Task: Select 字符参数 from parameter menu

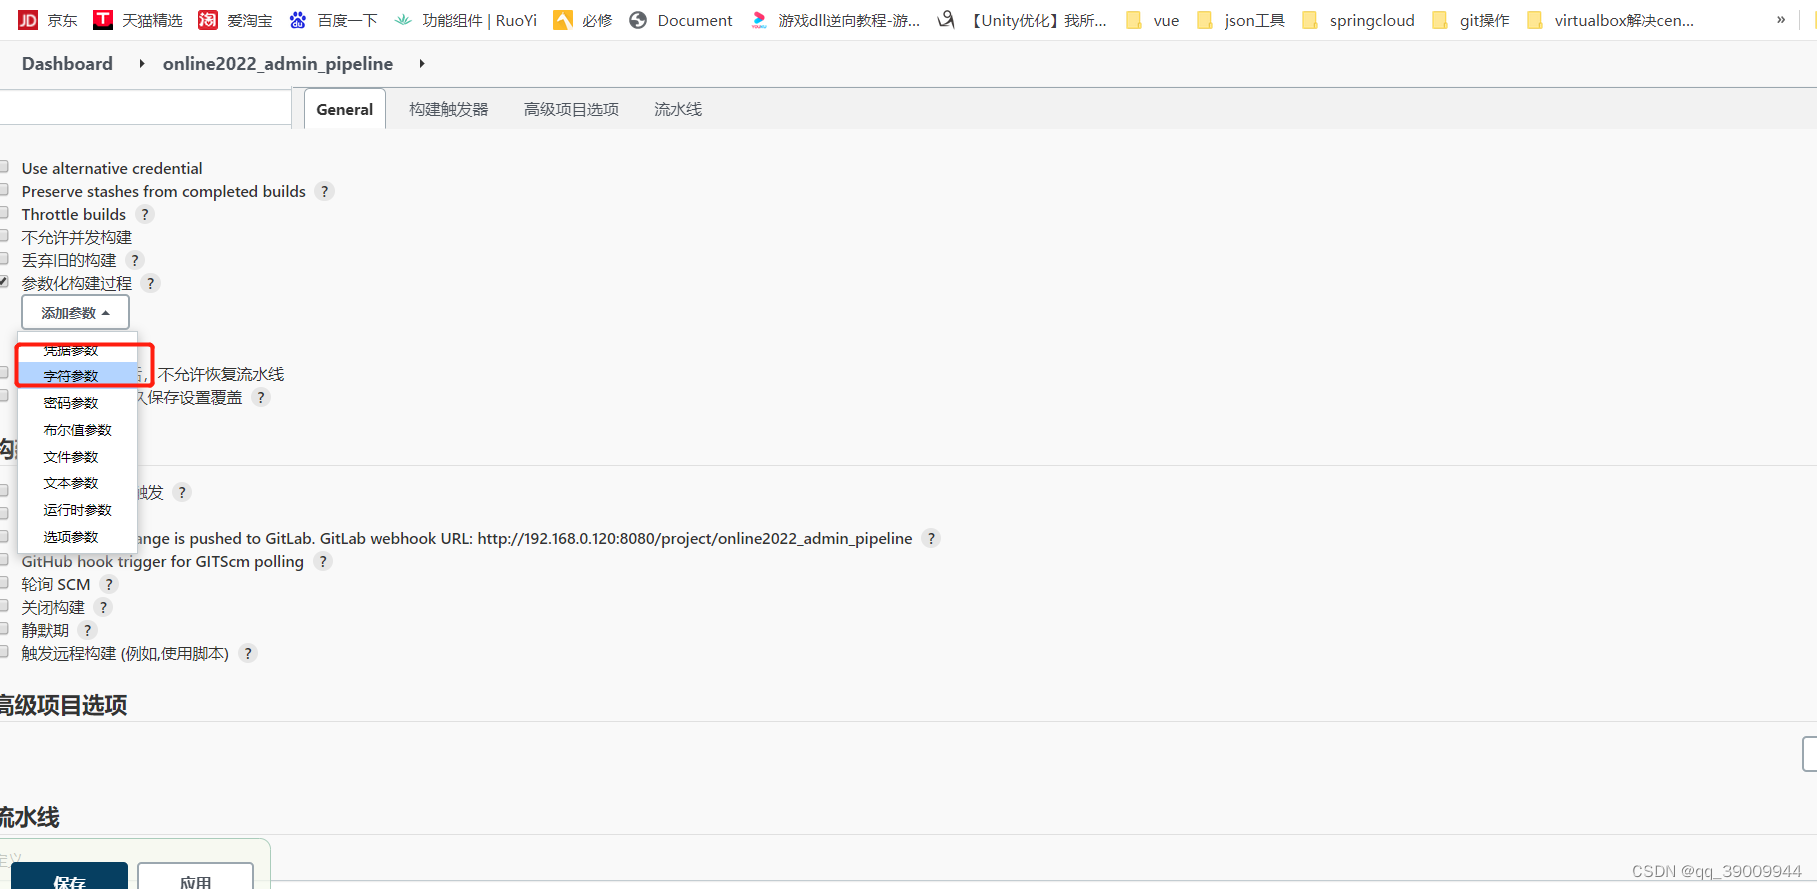Action: pos(78,375)
